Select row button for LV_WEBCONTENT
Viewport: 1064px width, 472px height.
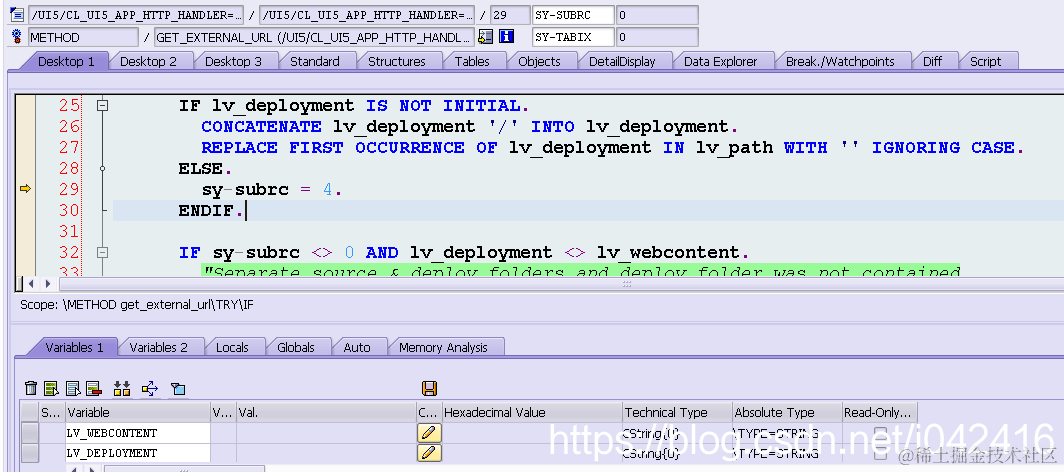tap(30, 433)
